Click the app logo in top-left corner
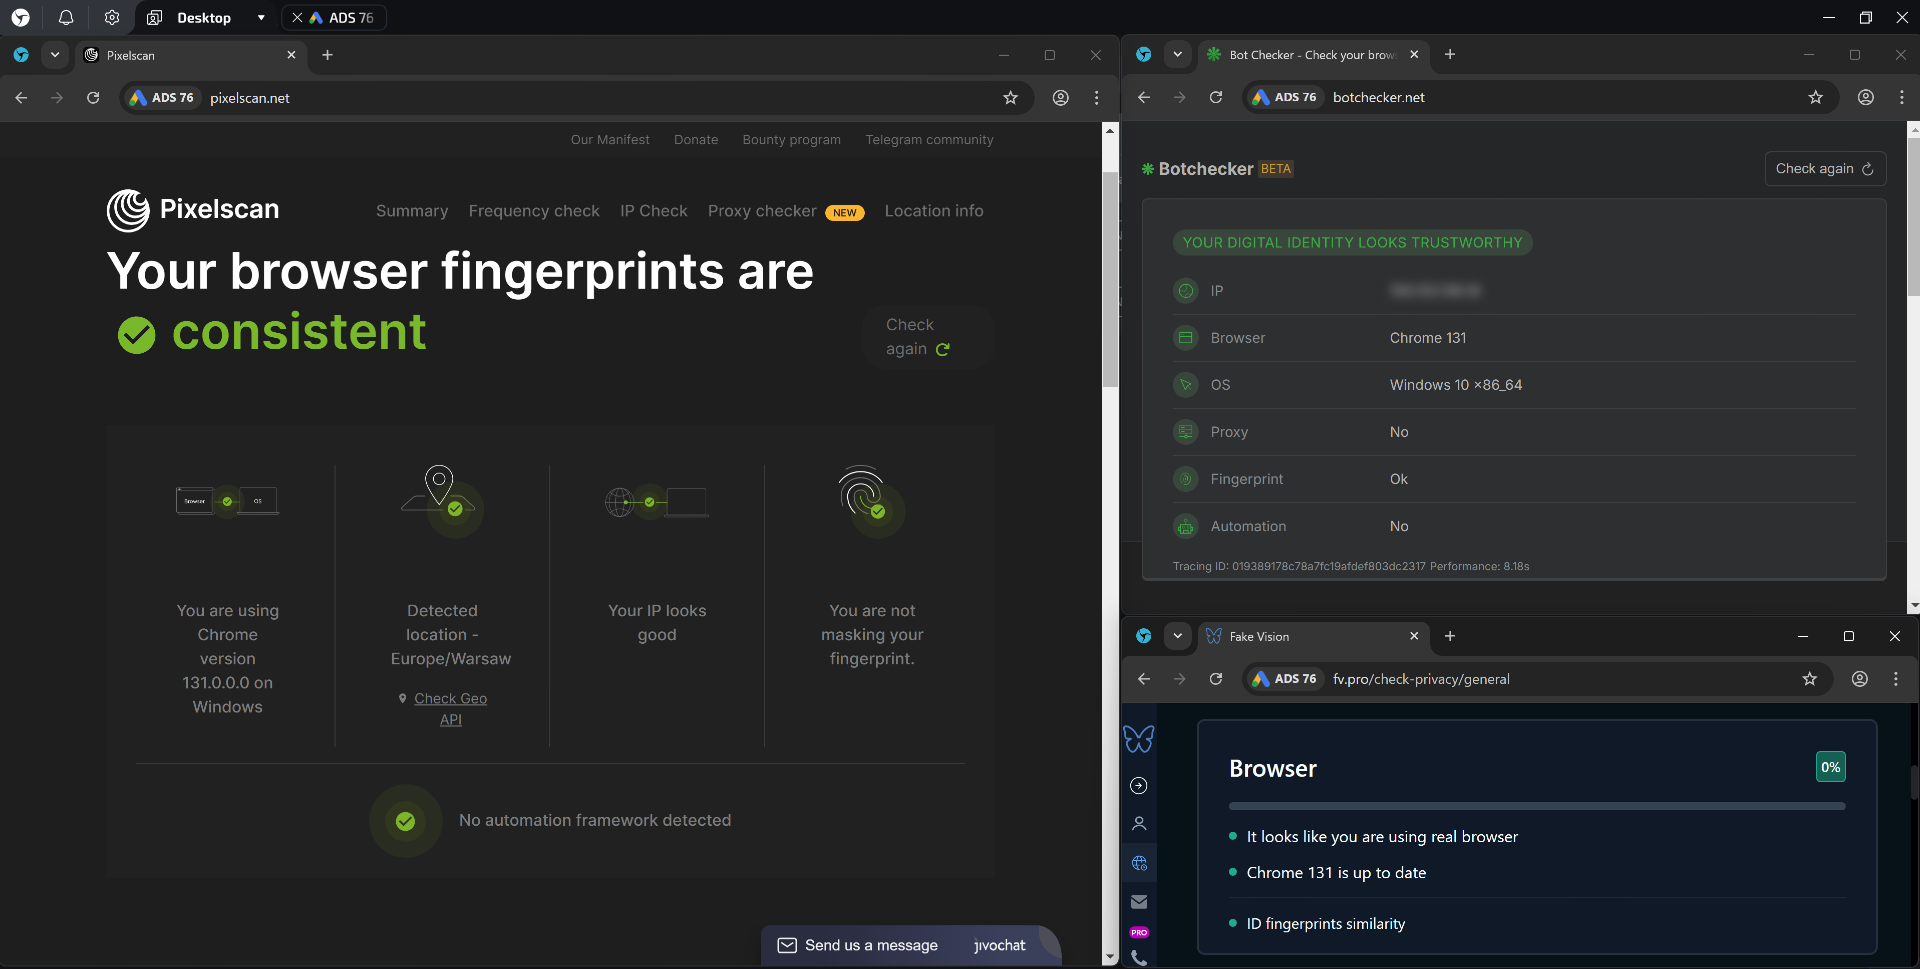1920x969 pixels. coord(20,17)
